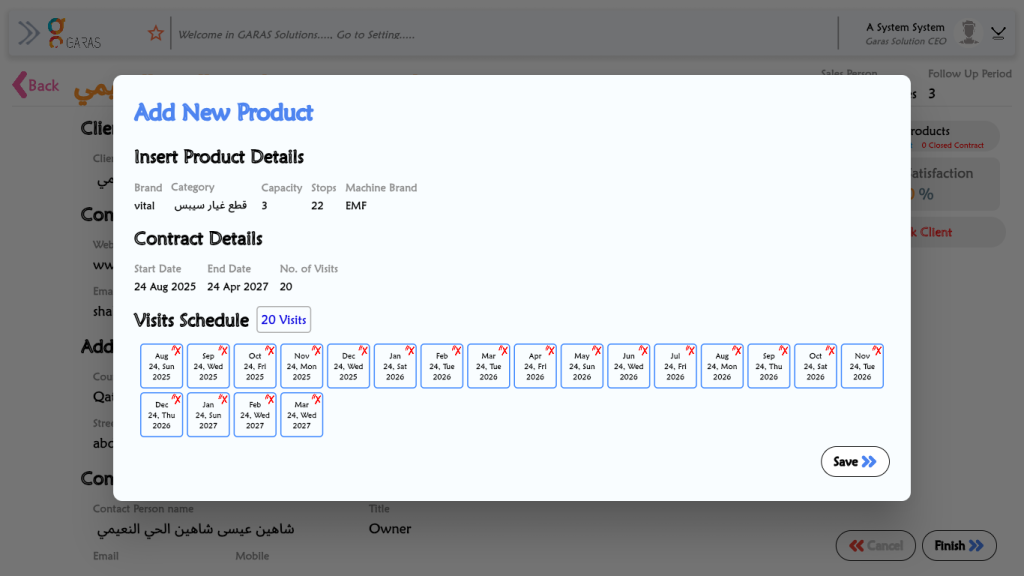Go back using the Back link
This screenshot has width=1024, height=576.
click(36, 86)
